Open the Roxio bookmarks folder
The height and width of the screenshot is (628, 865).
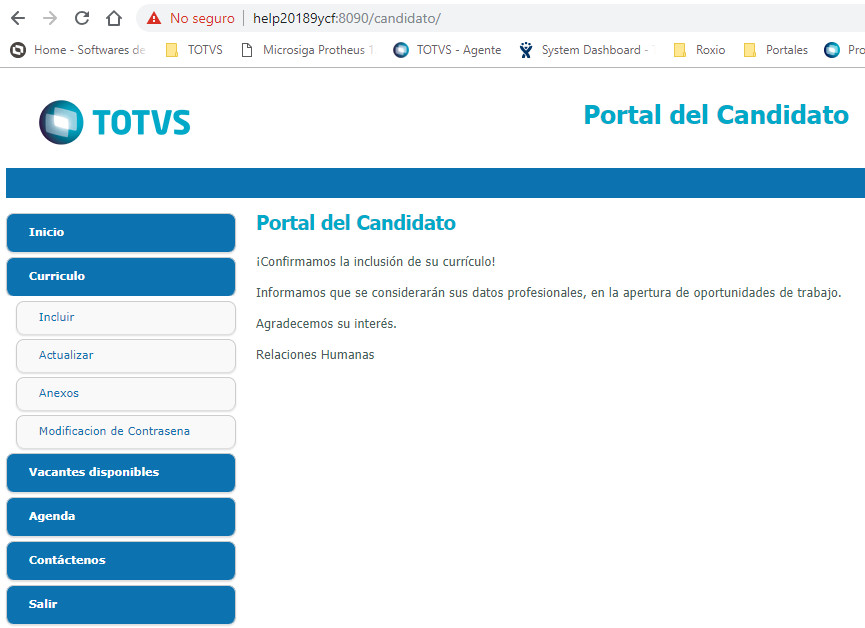click(700, 50)
